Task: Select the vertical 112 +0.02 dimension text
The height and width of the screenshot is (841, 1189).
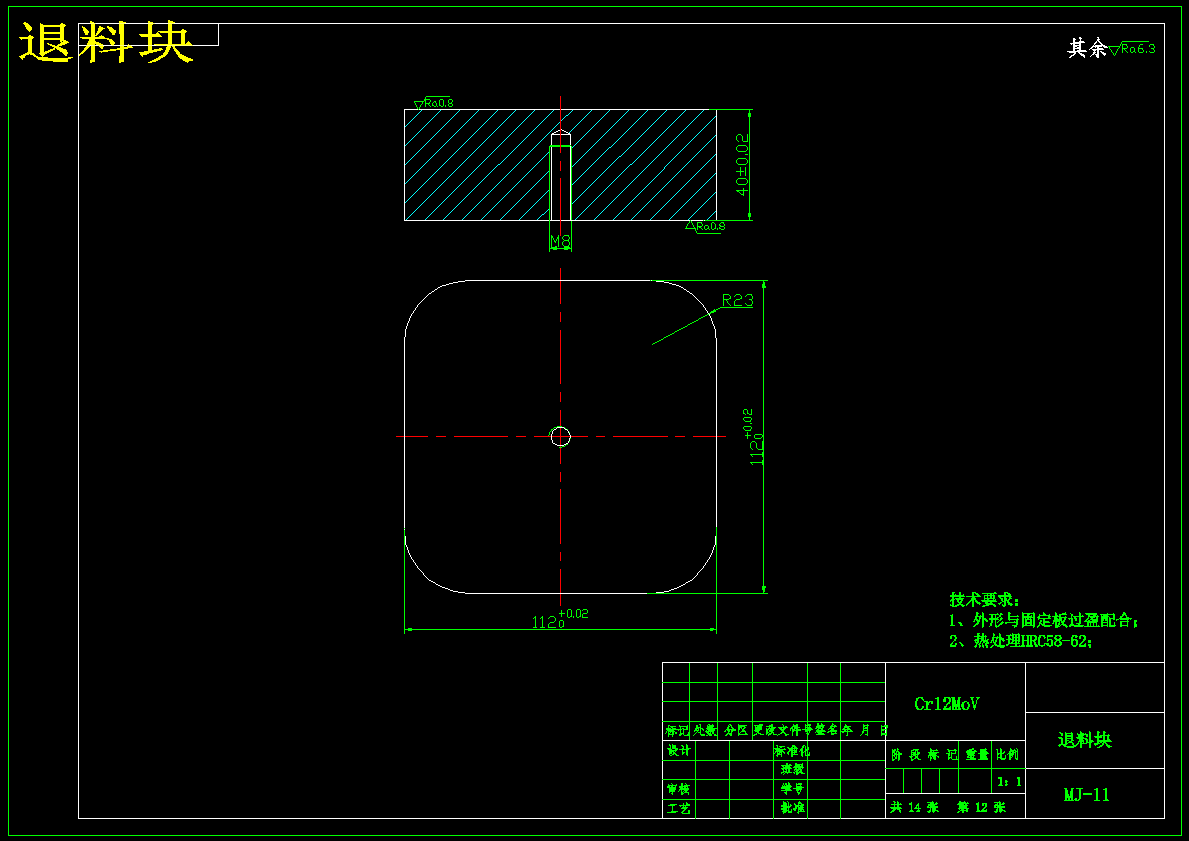Action: 753,438
